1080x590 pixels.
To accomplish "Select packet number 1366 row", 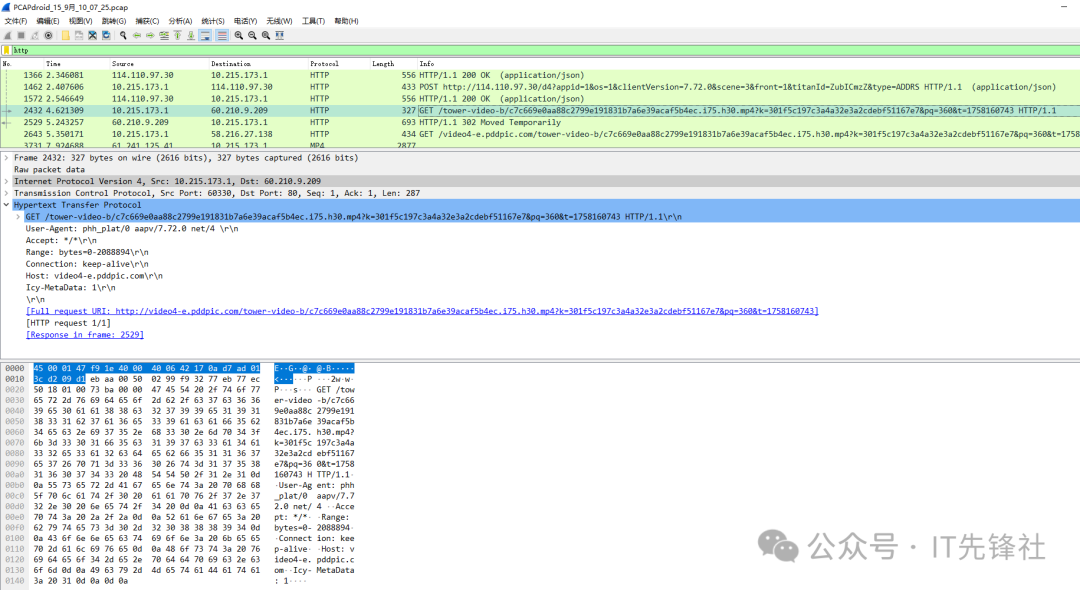I will [540, 75].
